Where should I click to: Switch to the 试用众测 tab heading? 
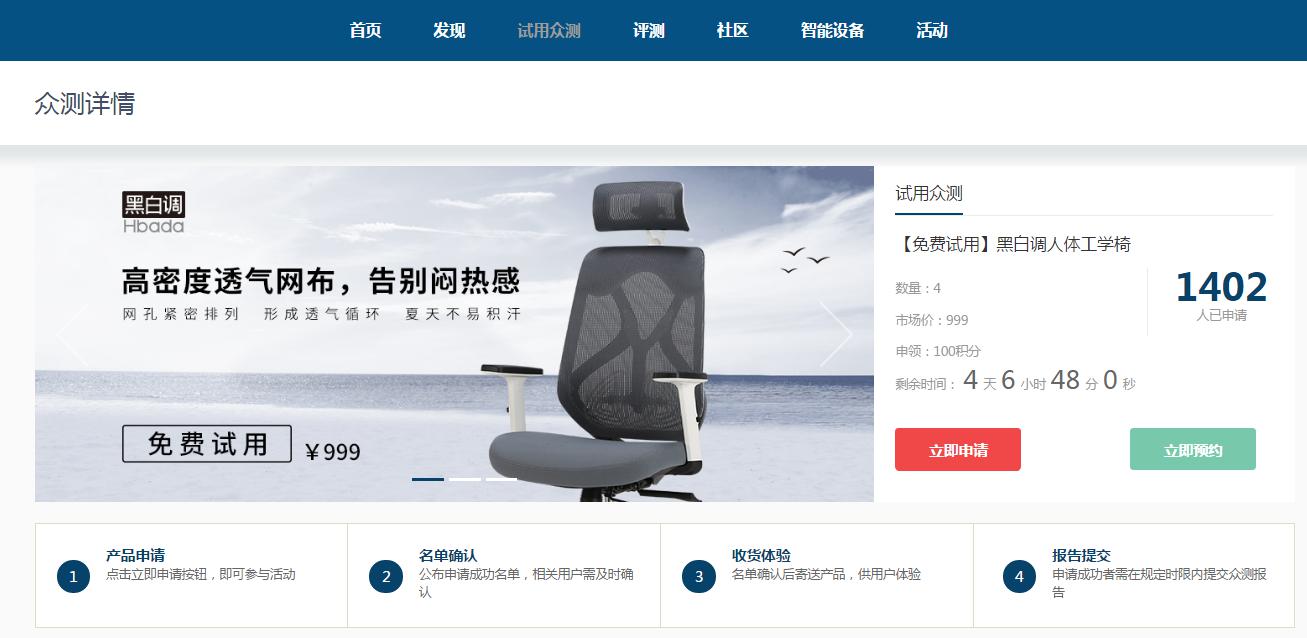(929, 194)
